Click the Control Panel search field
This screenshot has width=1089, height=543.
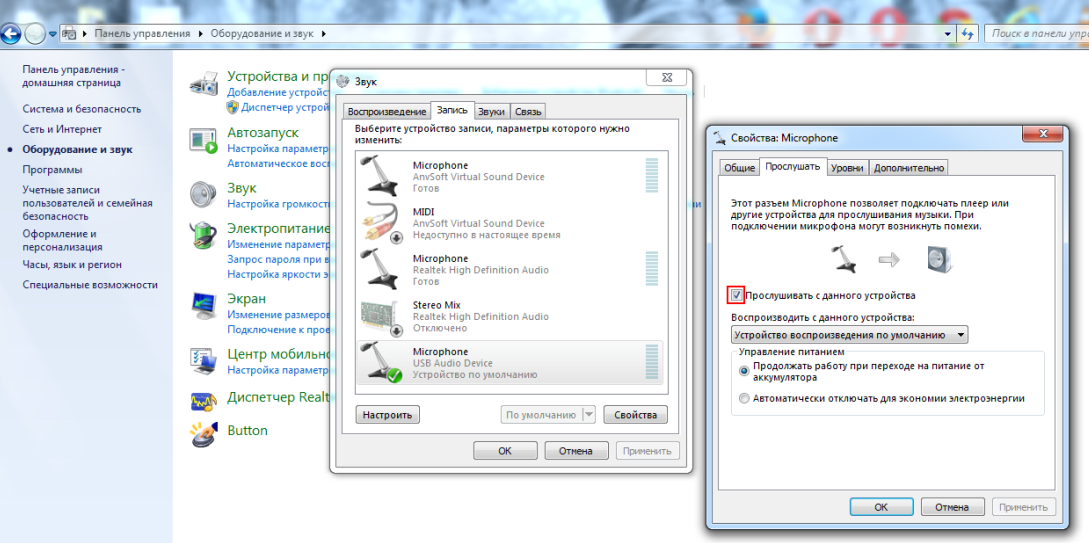click(x=1036, y=33)
